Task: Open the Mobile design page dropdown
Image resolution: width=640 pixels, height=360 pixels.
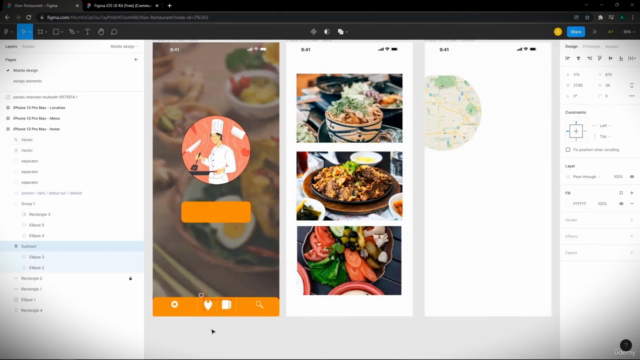Action: (x=124, y=47)
